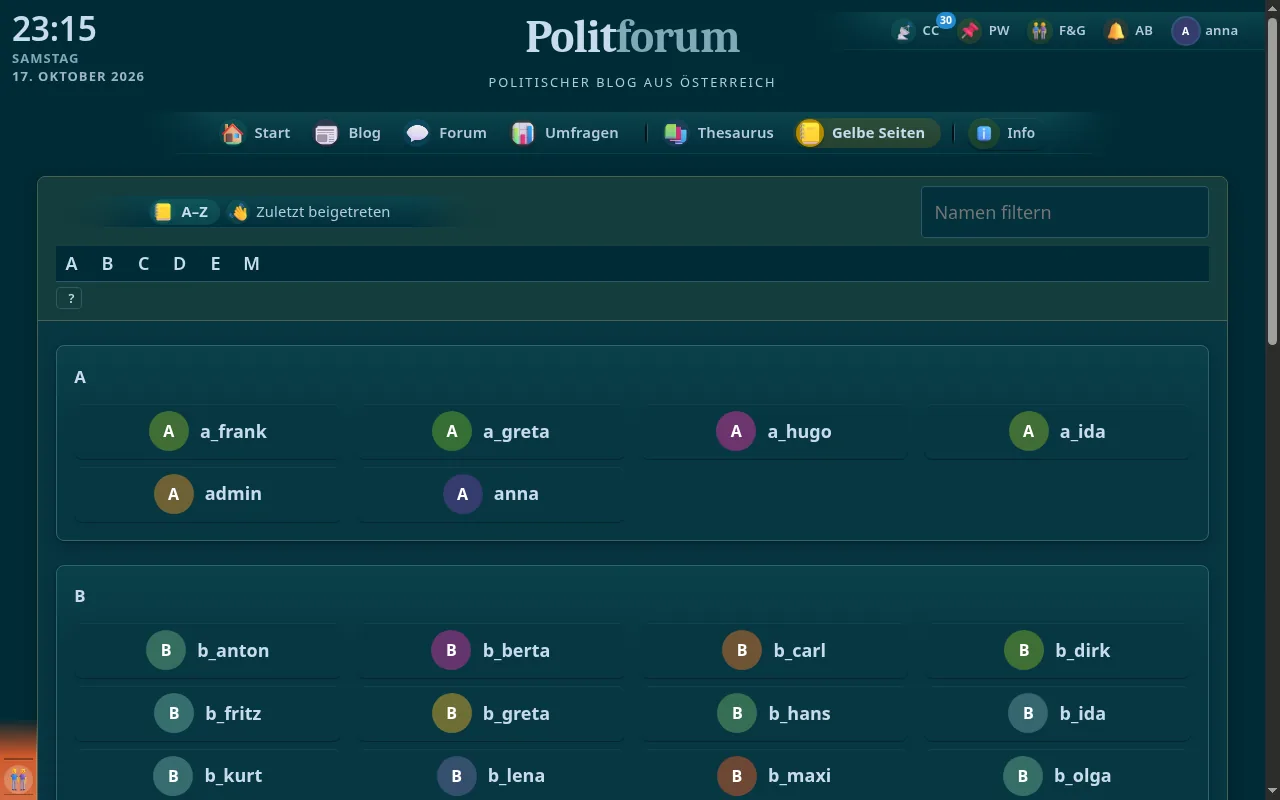This screenshot has width=1280, height=800.
Task: Open user b_dirk's profile
Action: (1057, 650)
